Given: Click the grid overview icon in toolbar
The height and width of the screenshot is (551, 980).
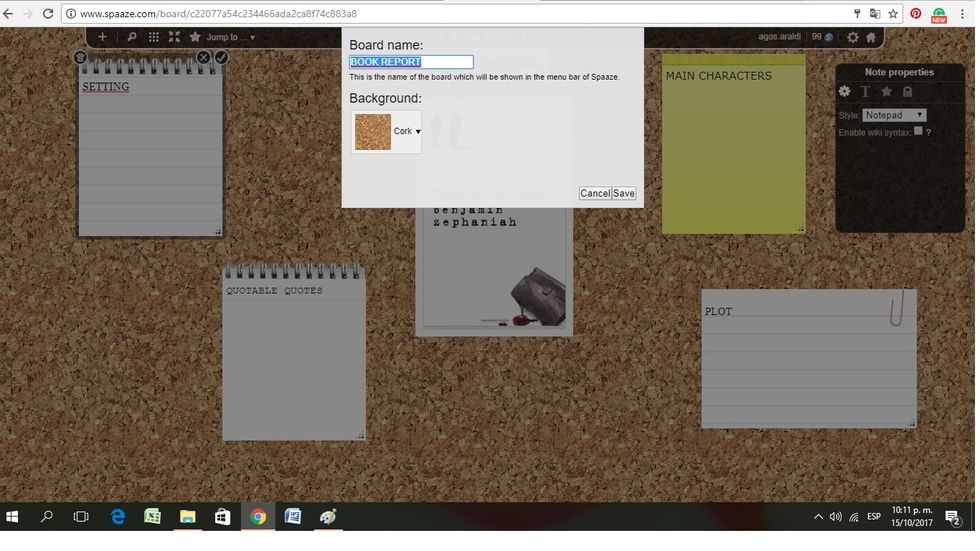Looking at the screenshot, I should (154, 37).
